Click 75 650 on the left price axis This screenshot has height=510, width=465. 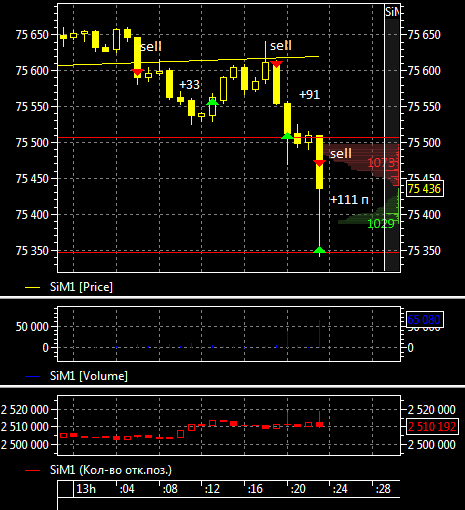(32, 35)
